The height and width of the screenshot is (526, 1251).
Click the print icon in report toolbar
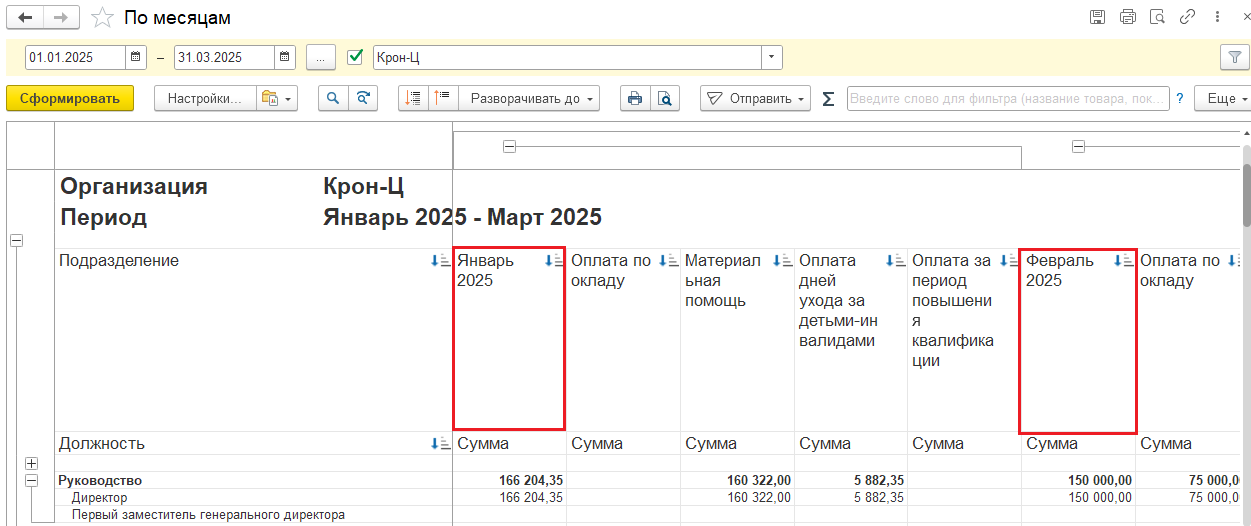pos(634,98)
